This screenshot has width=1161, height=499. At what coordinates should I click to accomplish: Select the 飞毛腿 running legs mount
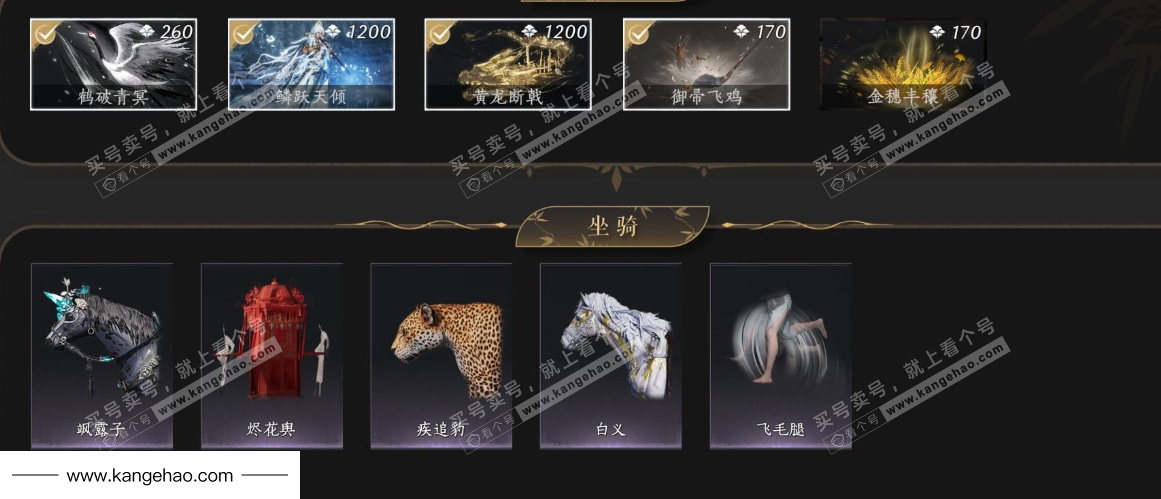tap(780, 356)
